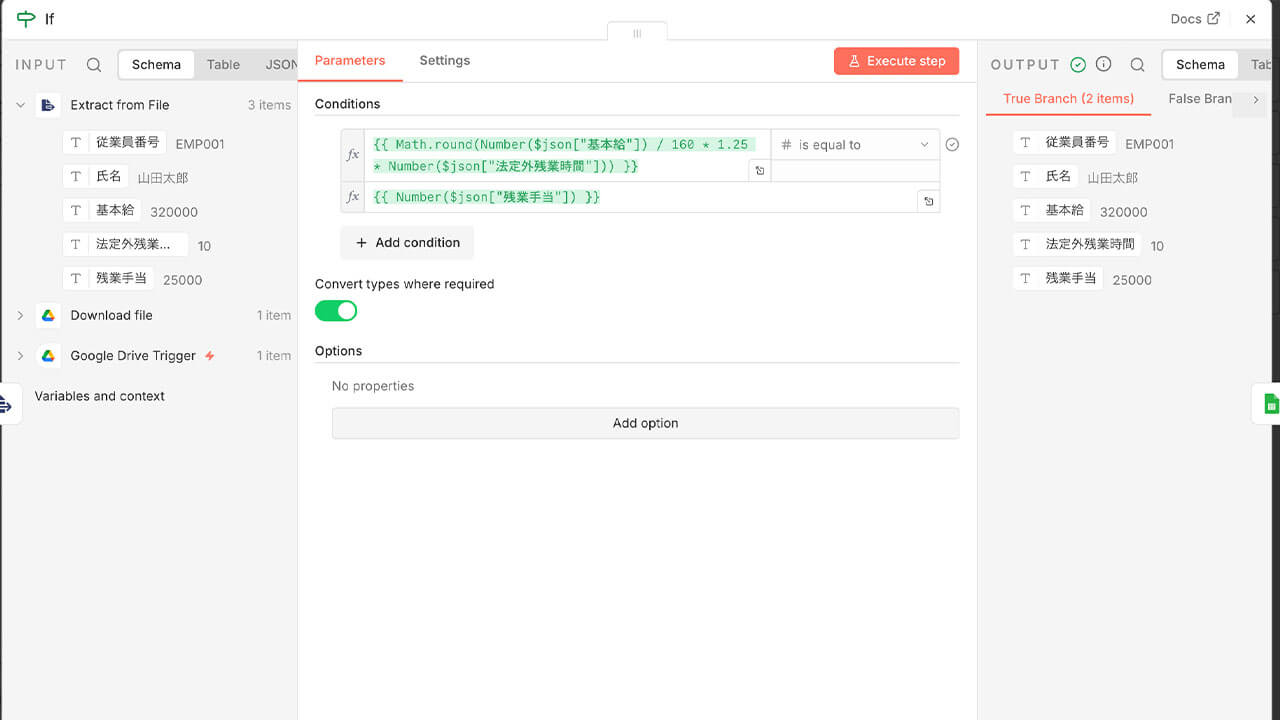Click the output panel search icon
1280x720 pixels.
1137,65
